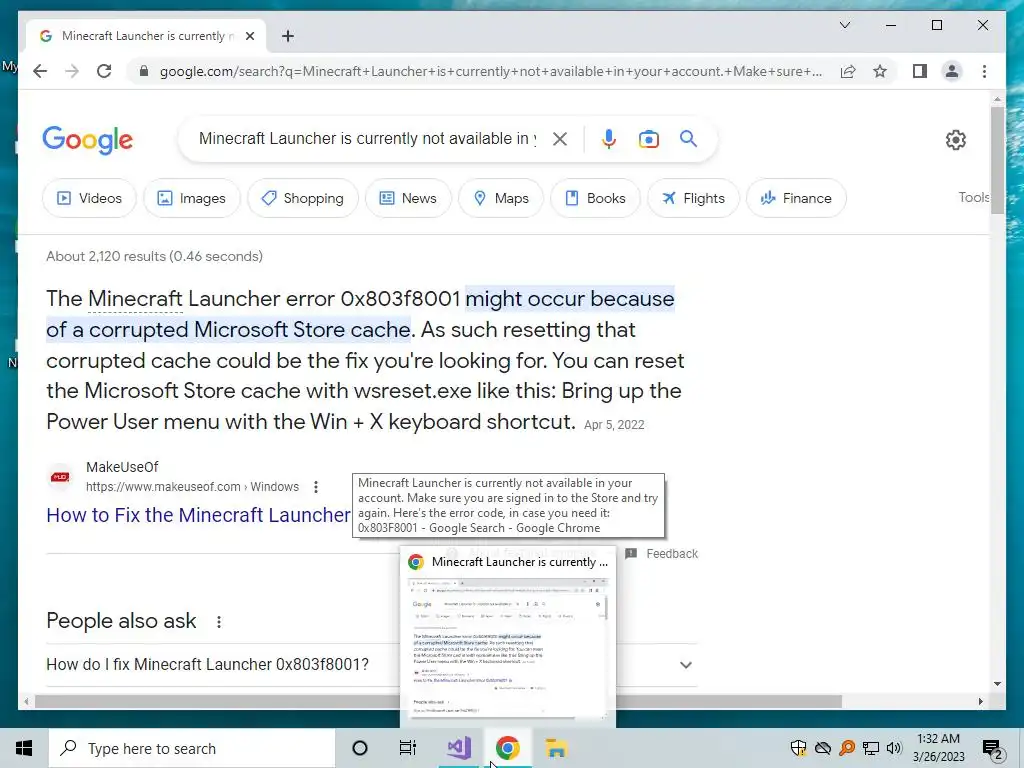Open the Chrome profile menu
1024x768 pixels.
click(952, 71)
